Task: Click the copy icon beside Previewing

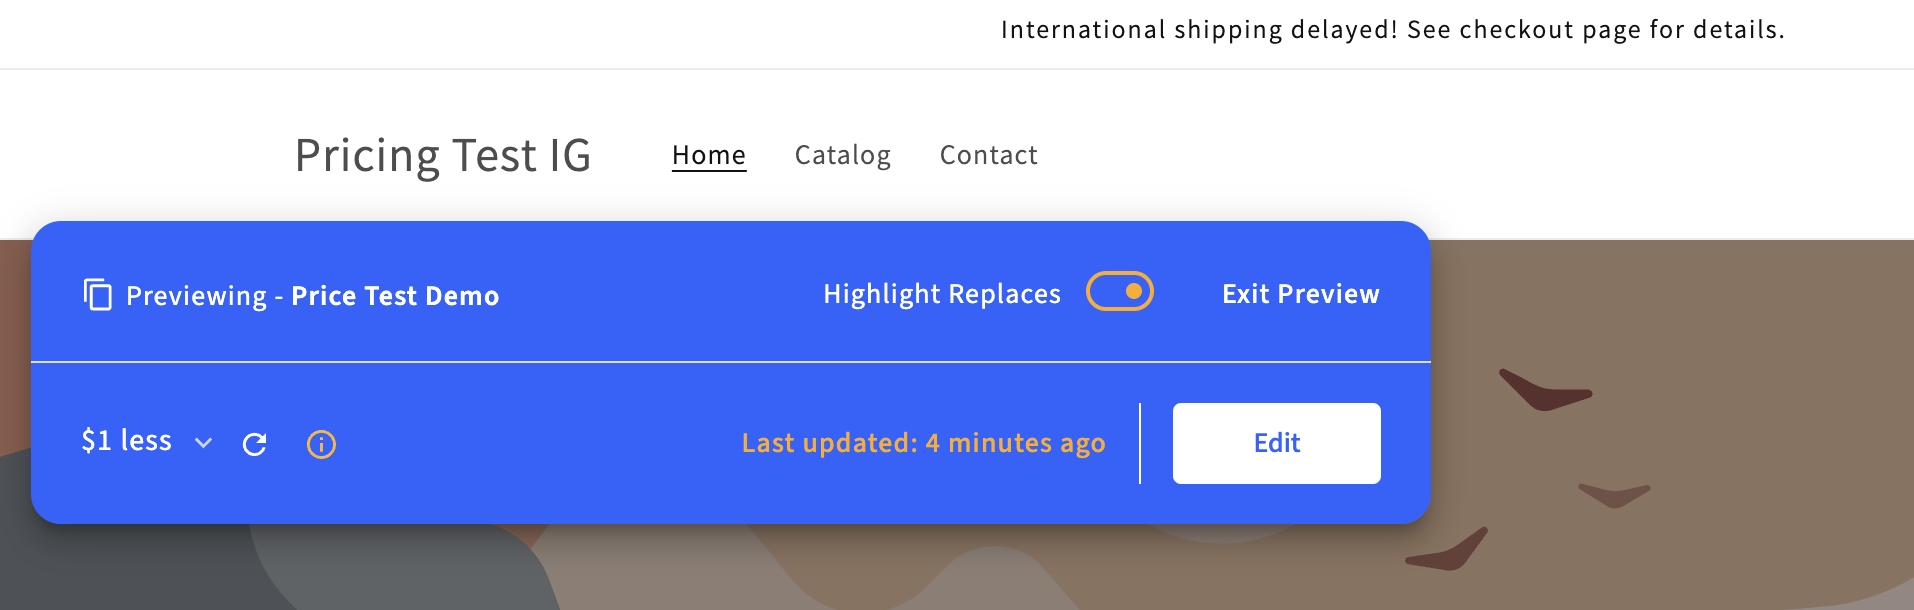Action: click(97, 295)
